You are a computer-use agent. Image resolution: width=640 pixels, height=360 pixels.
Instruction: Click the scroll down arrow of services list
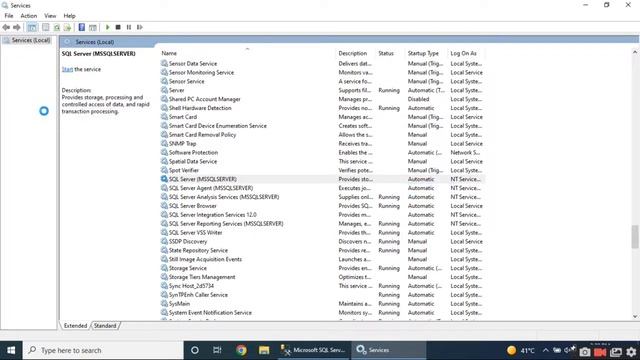click(635, 316)
